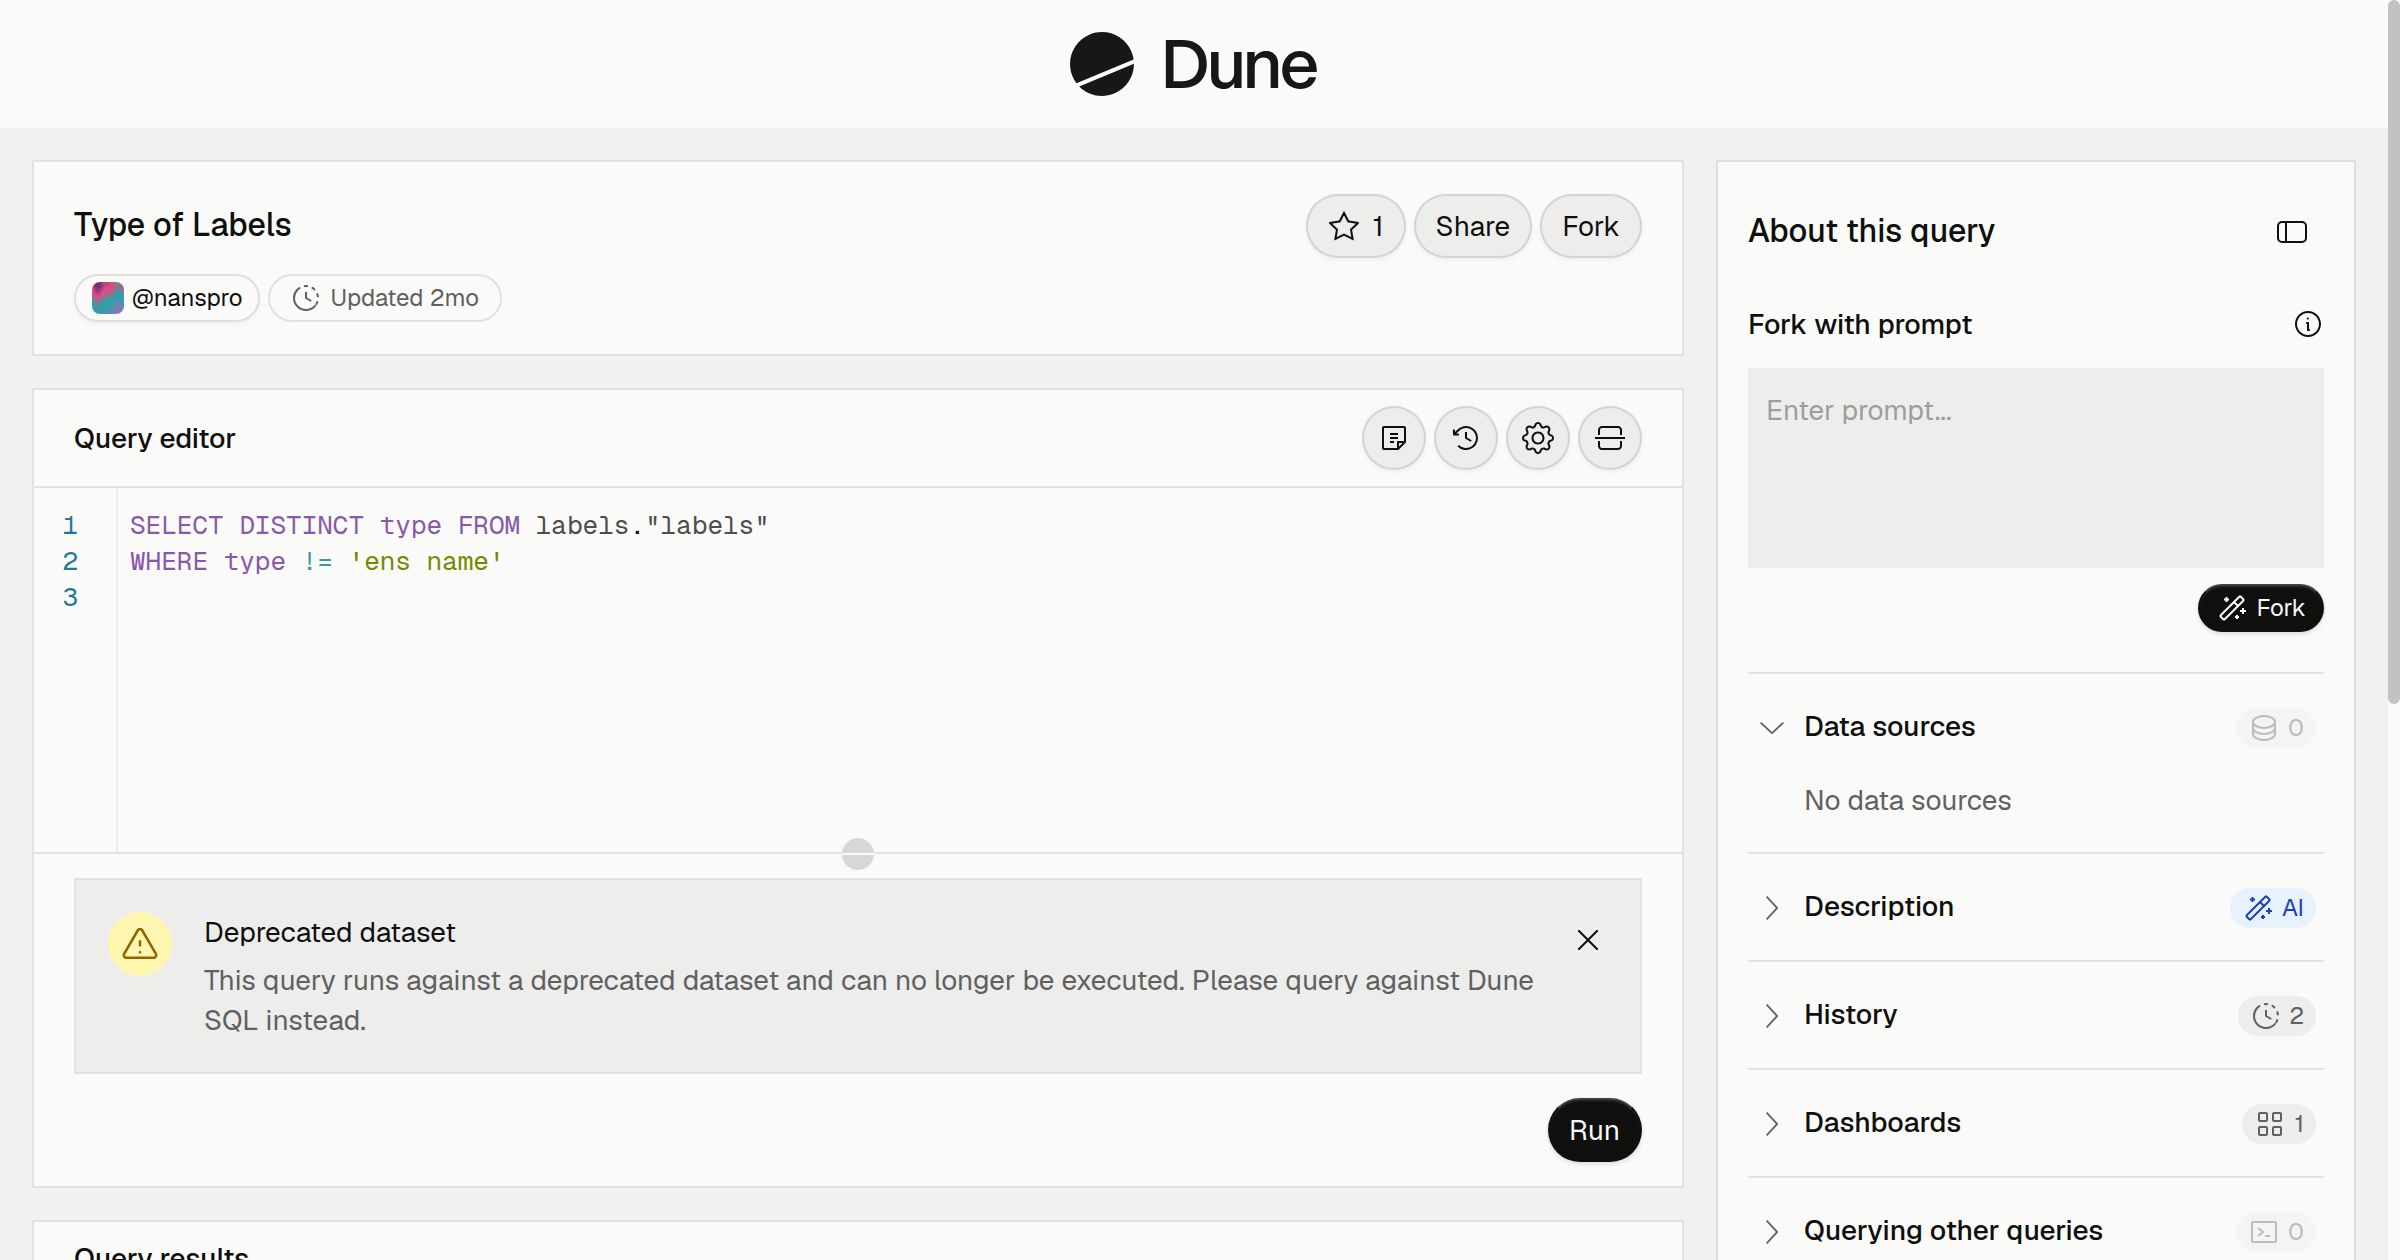Screen dimensions: 2400x1260
Task: Click the Querying other queries count badge
Action: (x=2276, y=1231)
